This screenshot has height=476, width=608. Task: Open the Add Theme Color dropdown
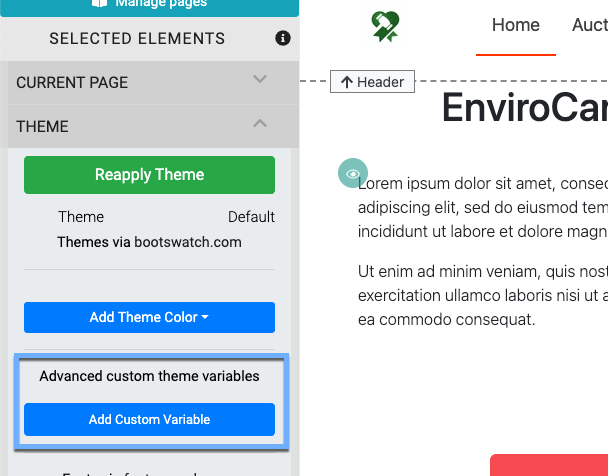click(x=149, y=317)
